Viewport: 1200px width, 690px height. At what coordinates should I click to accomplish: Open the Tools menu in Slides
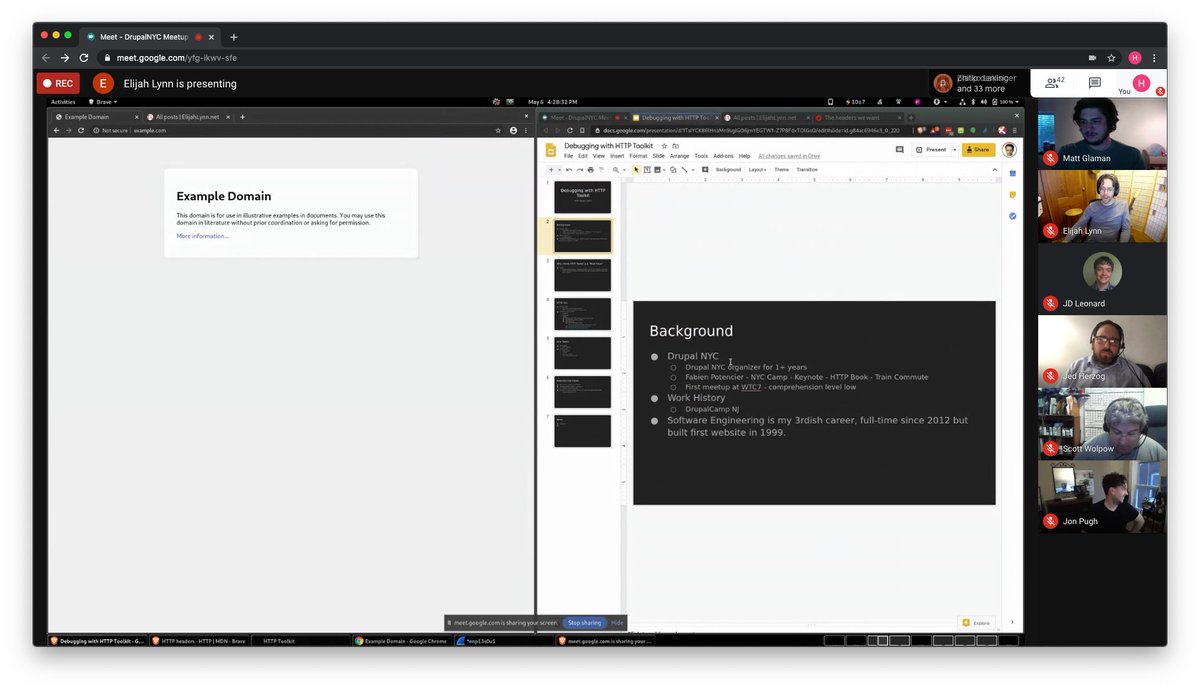click(x=701, y=156)
